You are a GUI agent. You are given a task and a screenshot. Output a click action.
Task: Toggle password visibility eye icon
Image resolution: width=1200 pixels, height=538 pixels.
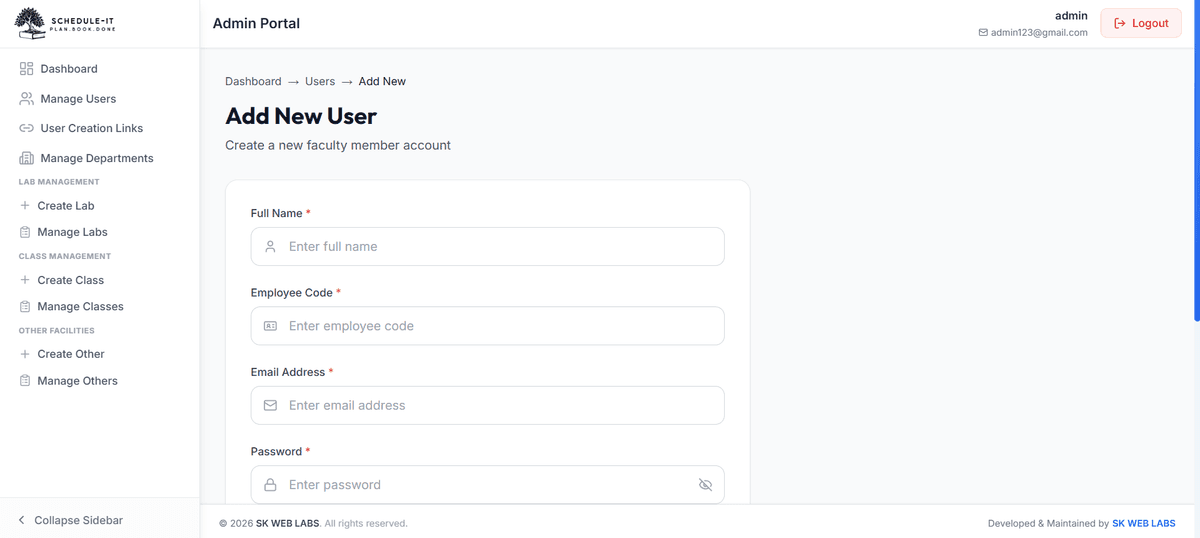pyautogui.click(x=705, y=485)
